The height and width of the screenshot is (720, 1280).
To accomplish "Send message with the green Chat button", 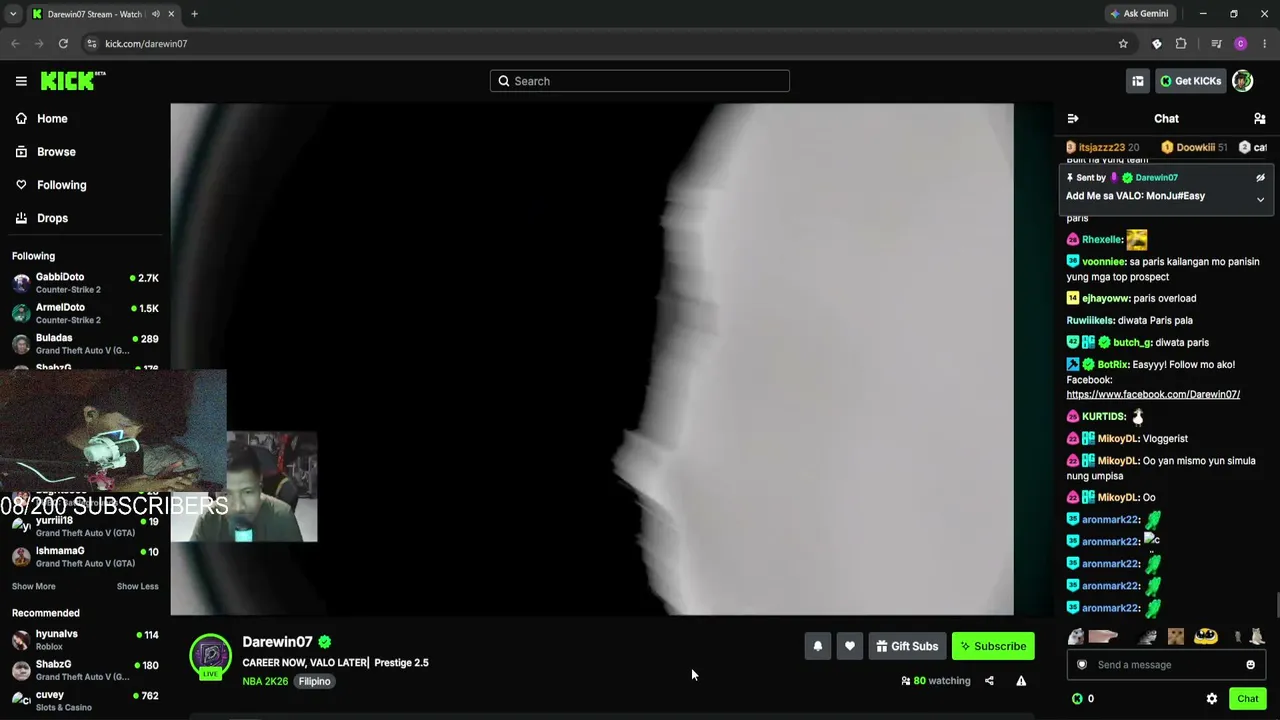I will [x=1247, y=699].
